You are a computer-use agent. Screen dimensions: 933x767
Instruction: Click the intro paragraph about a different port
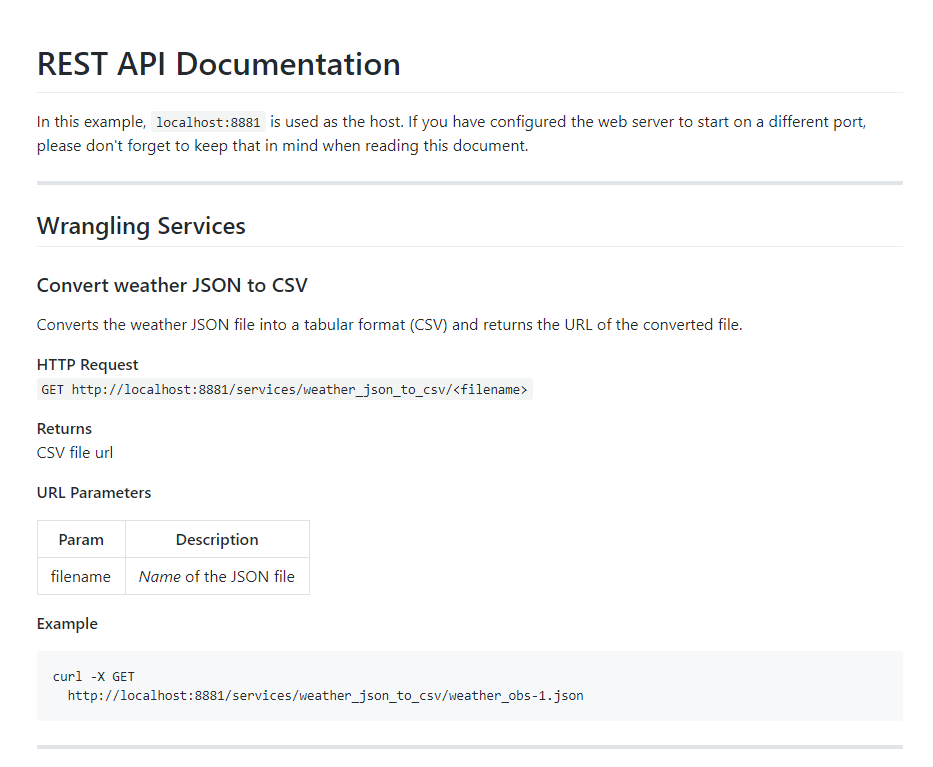click(450, 134)
